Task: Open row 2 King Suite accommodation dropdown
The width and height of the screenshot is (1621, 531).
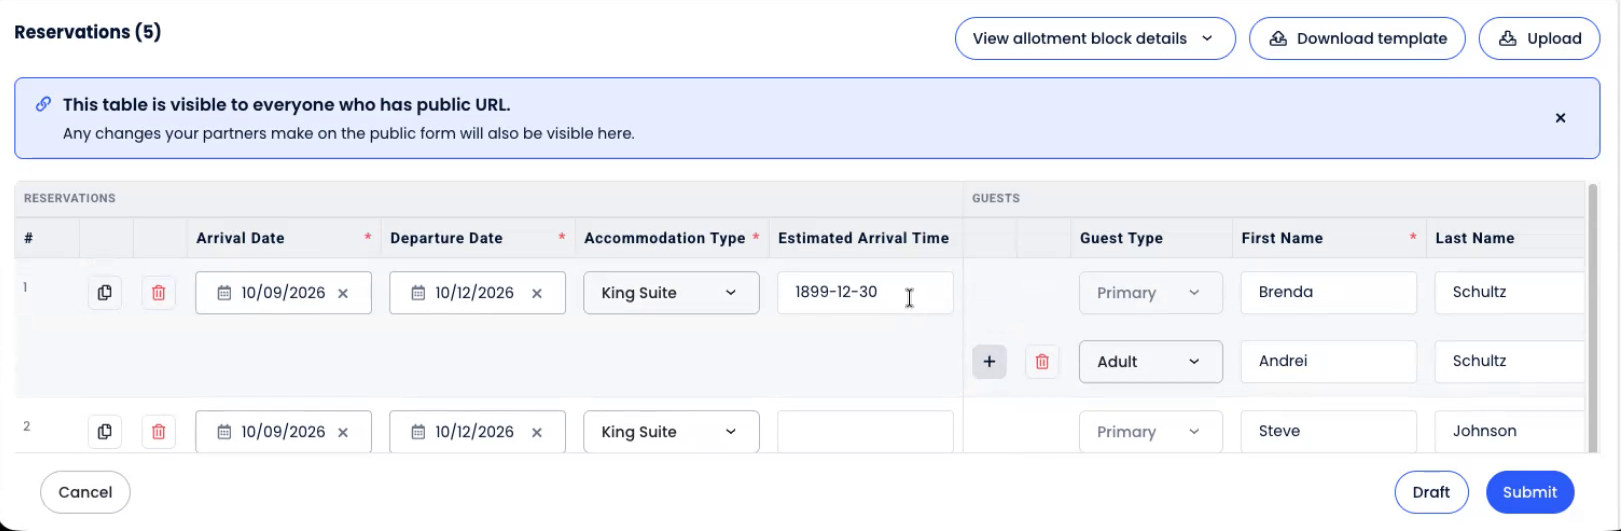Action: click(x=670, y=432)
